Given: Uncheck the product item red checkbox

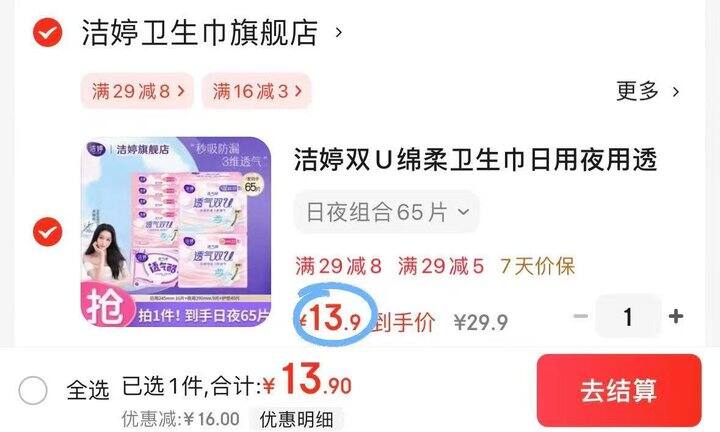Looking at the screenshot, I should (x=48, y=232).
